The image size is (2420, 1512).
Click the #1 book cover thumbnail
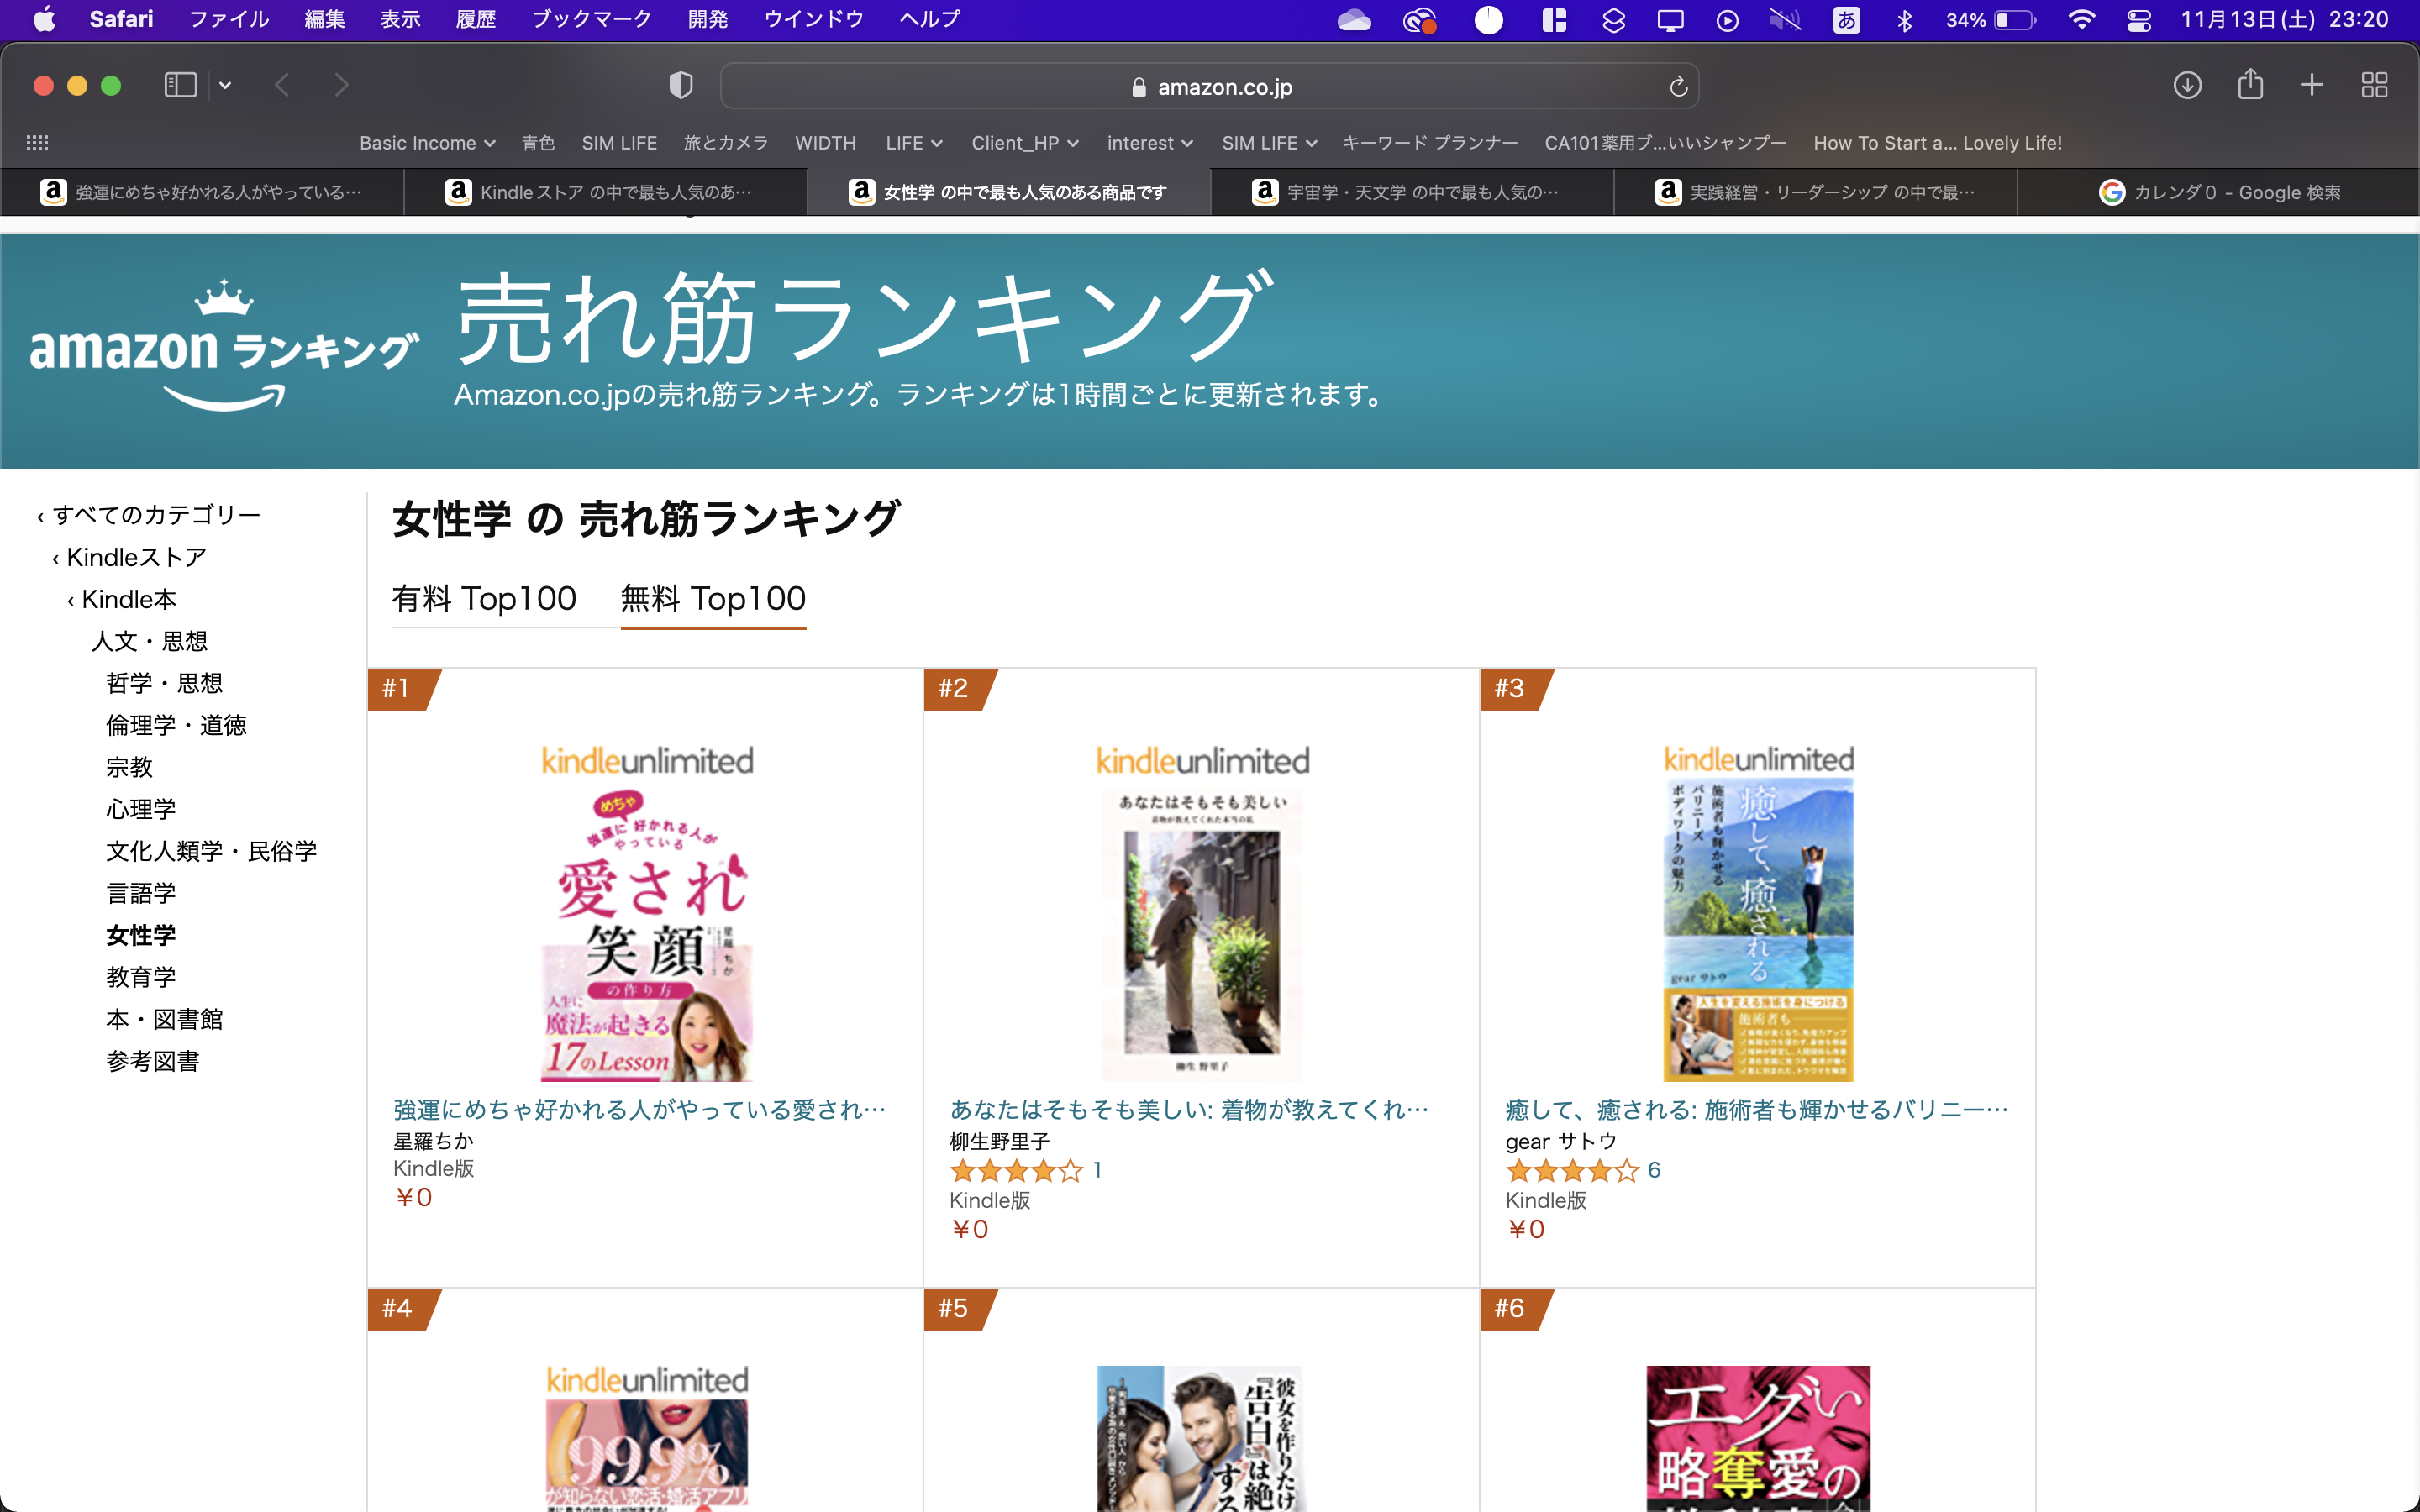[x=647, y=934]
